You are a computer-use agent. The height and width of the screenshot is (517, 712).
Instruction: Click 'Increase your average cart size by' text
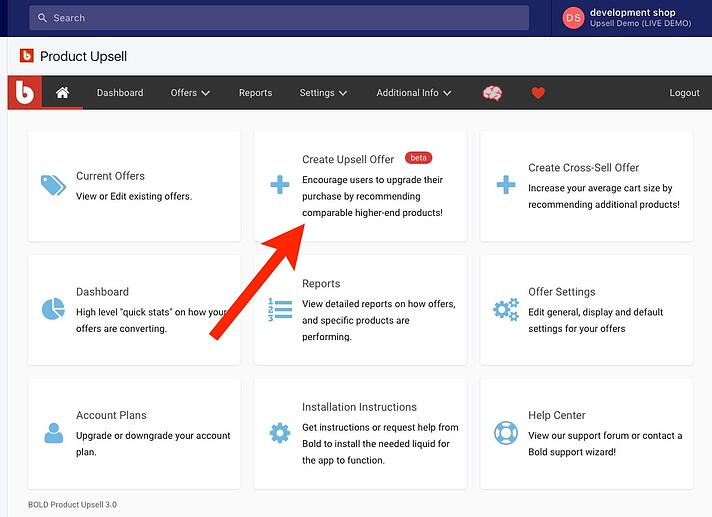pos(600,188)
